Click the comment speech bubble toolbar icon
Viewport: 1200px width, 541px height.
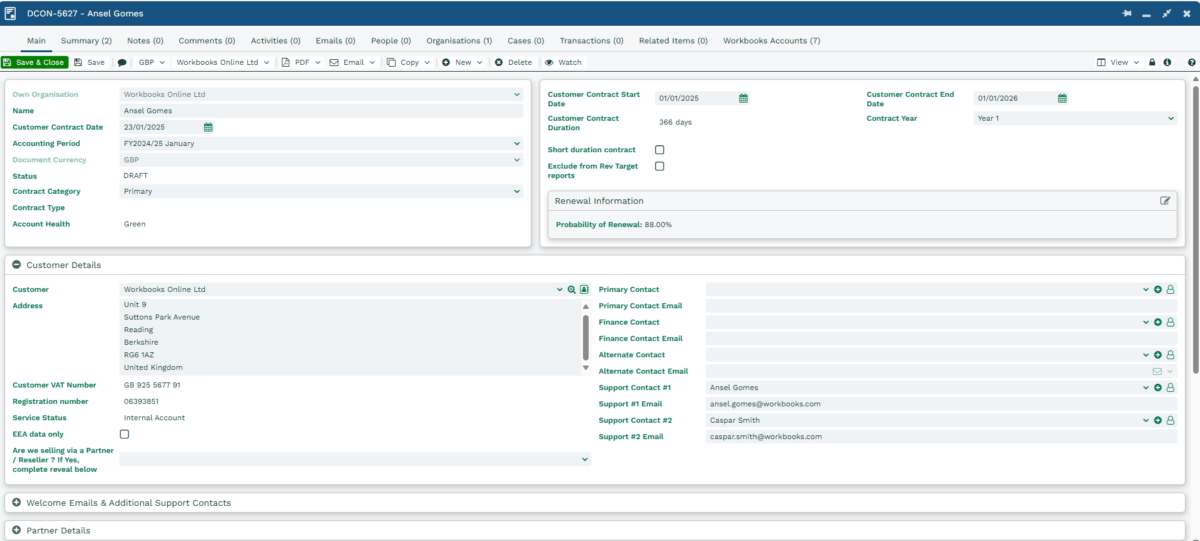[x=122, y=62]
